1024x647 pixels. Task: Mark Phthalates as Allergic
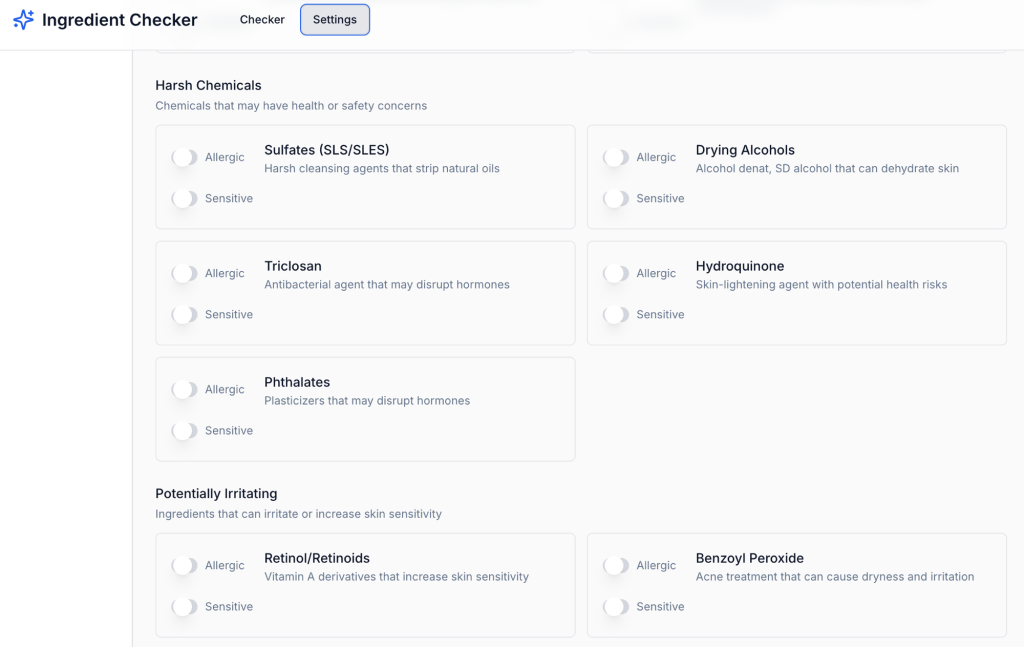pos(185,389)
